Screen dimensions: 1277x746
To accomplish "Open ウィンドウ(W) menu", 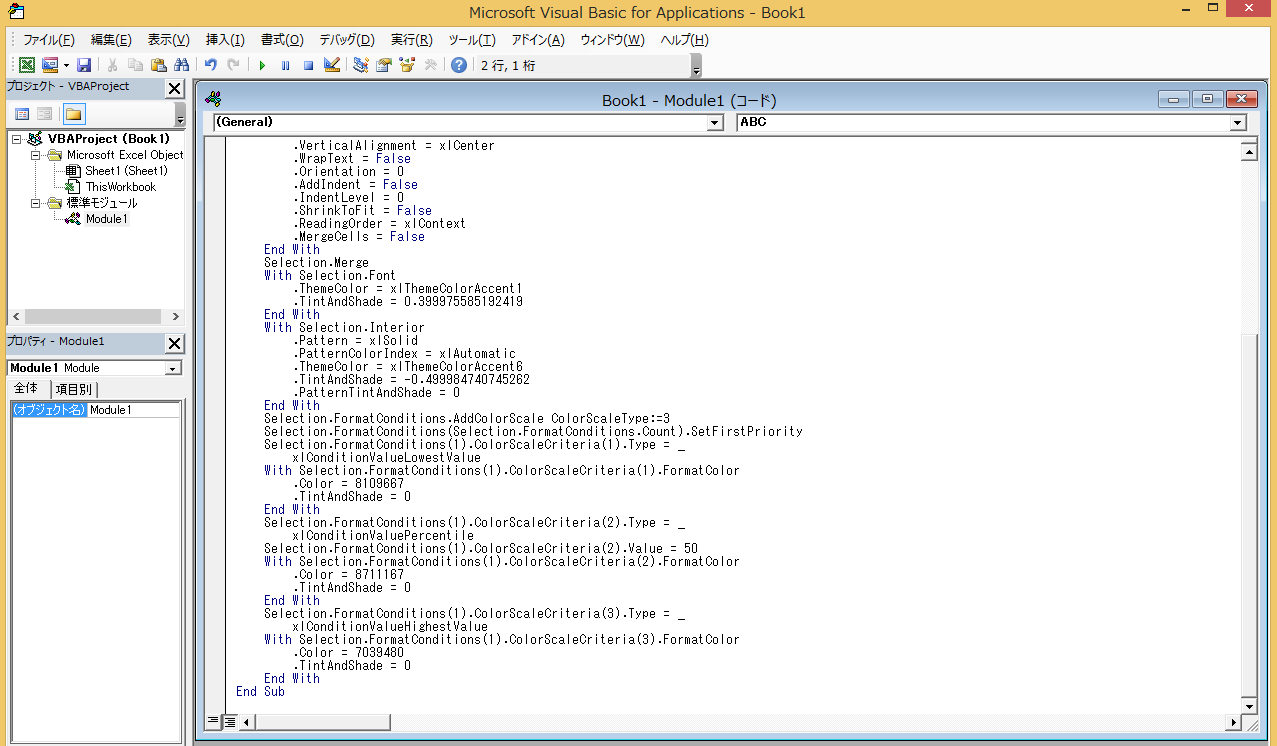I will (612, 40).
